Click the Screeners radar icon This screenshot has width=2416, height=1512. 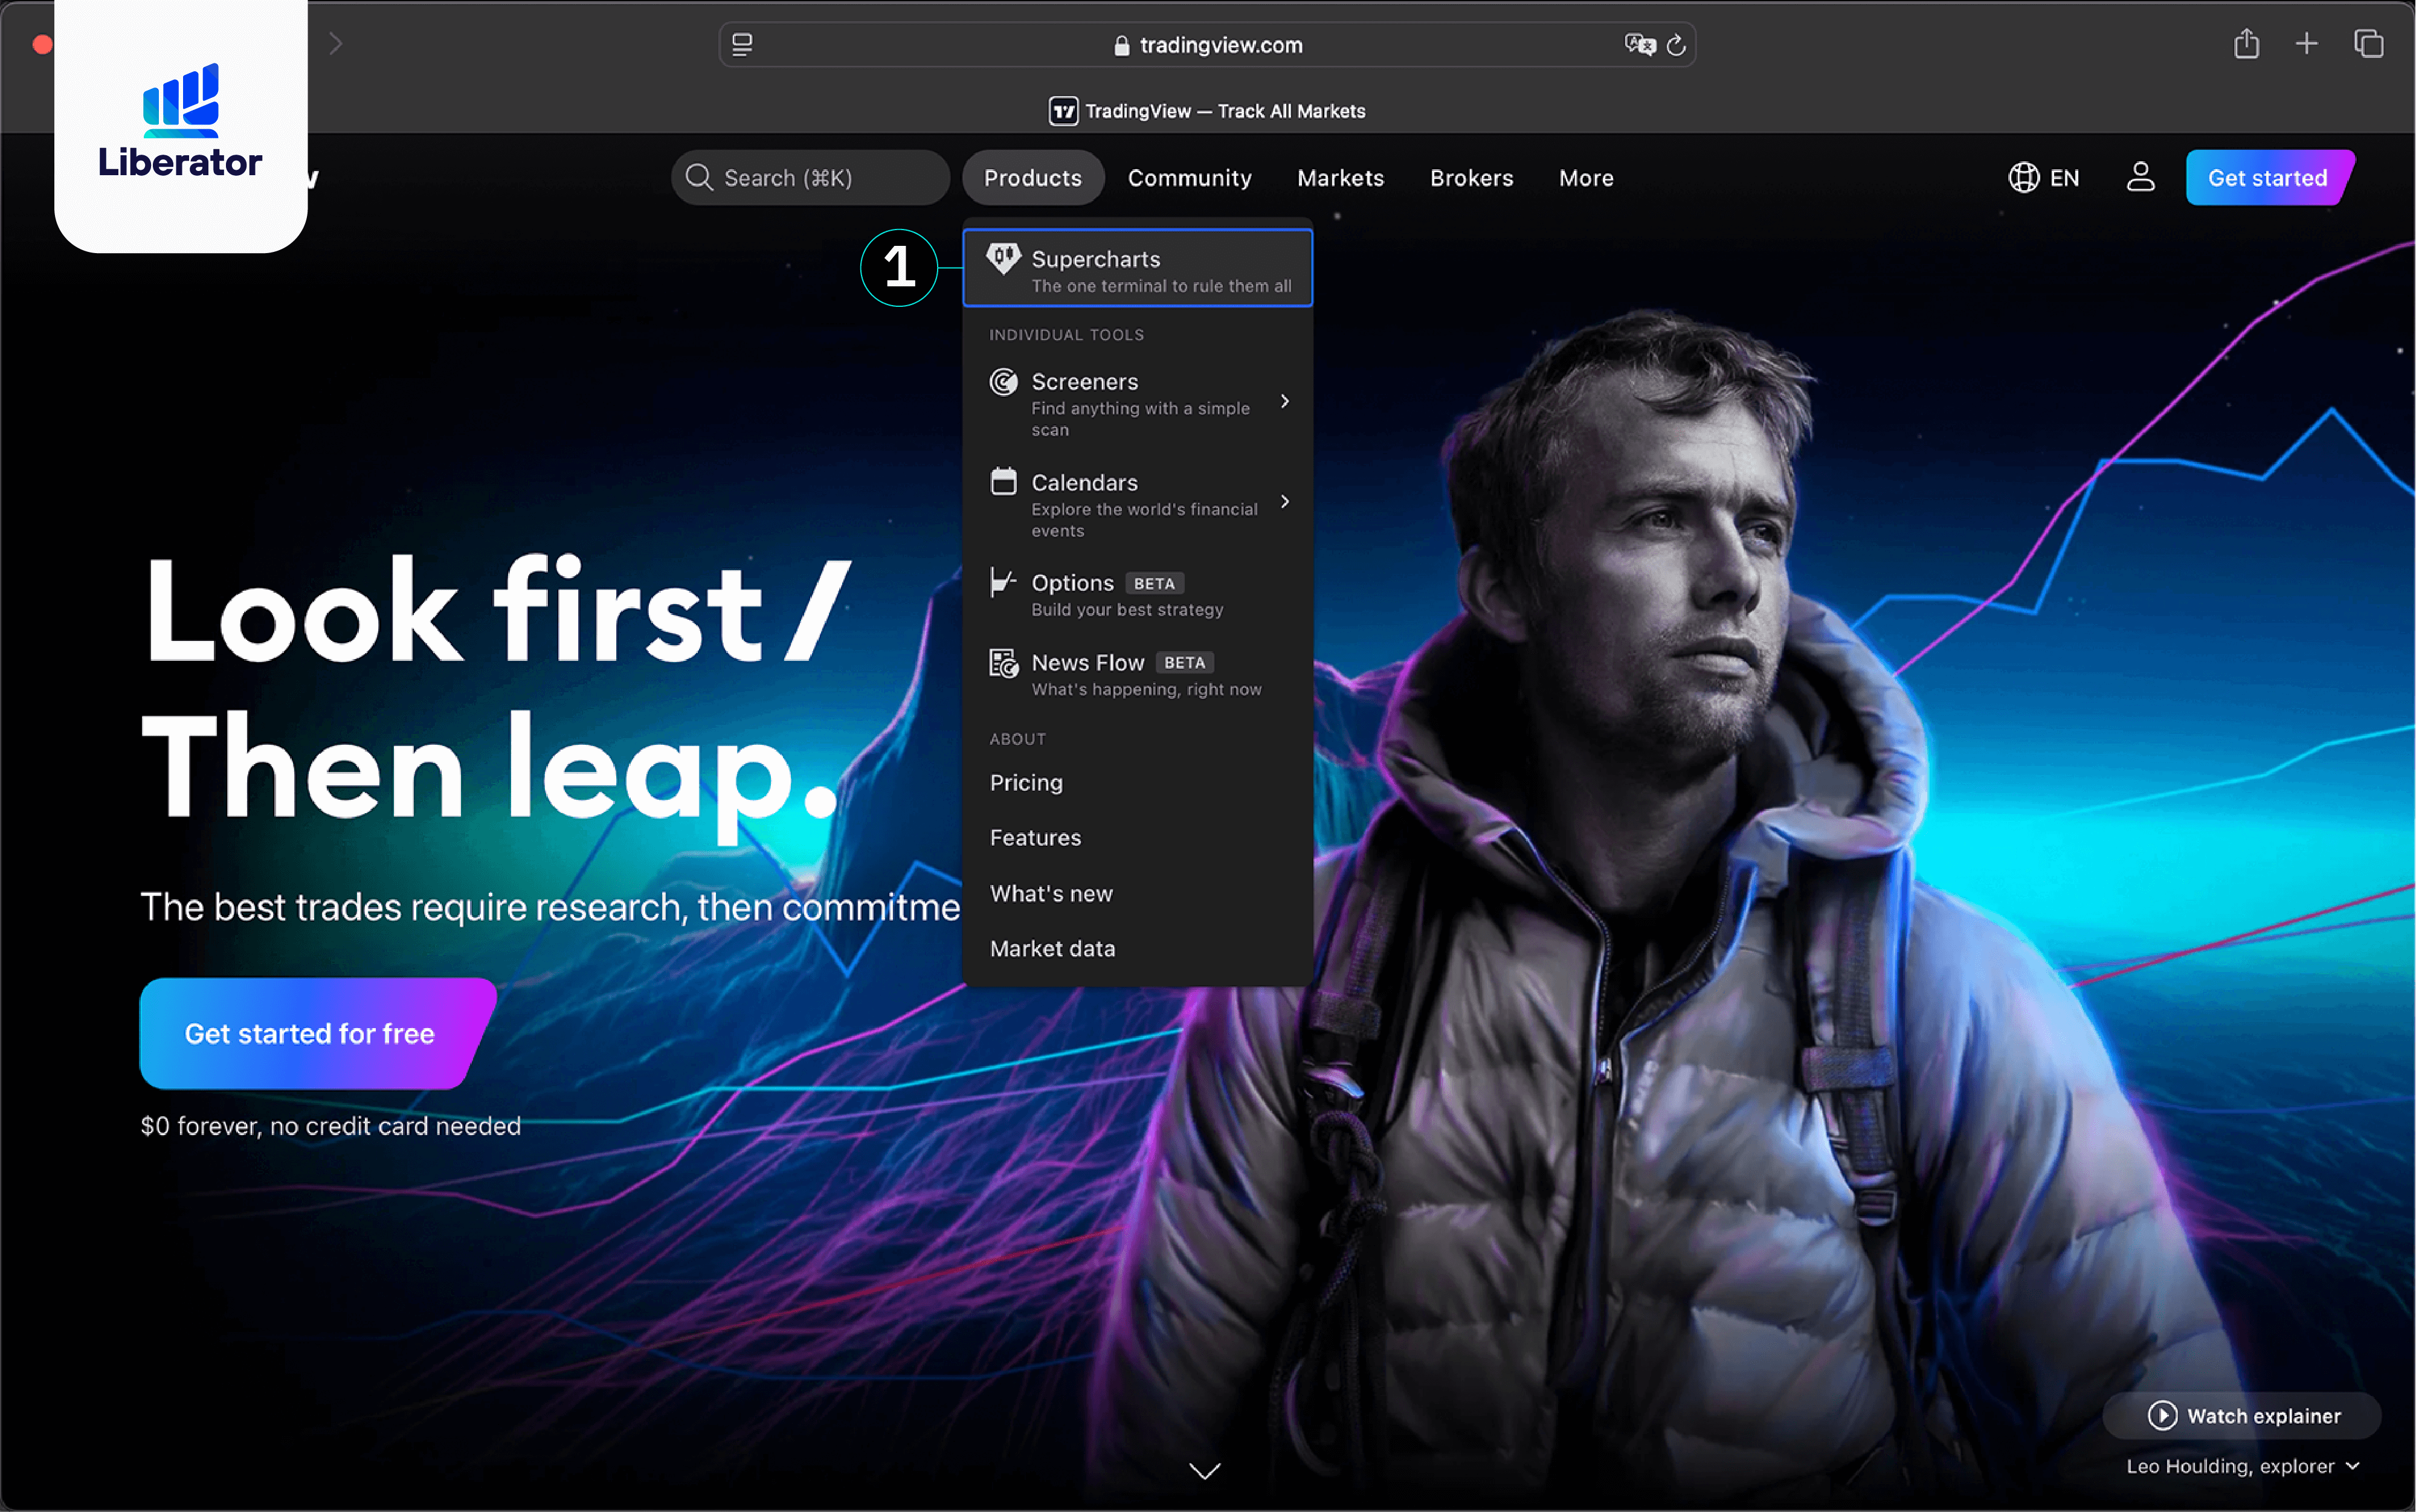click(1003, 382)
